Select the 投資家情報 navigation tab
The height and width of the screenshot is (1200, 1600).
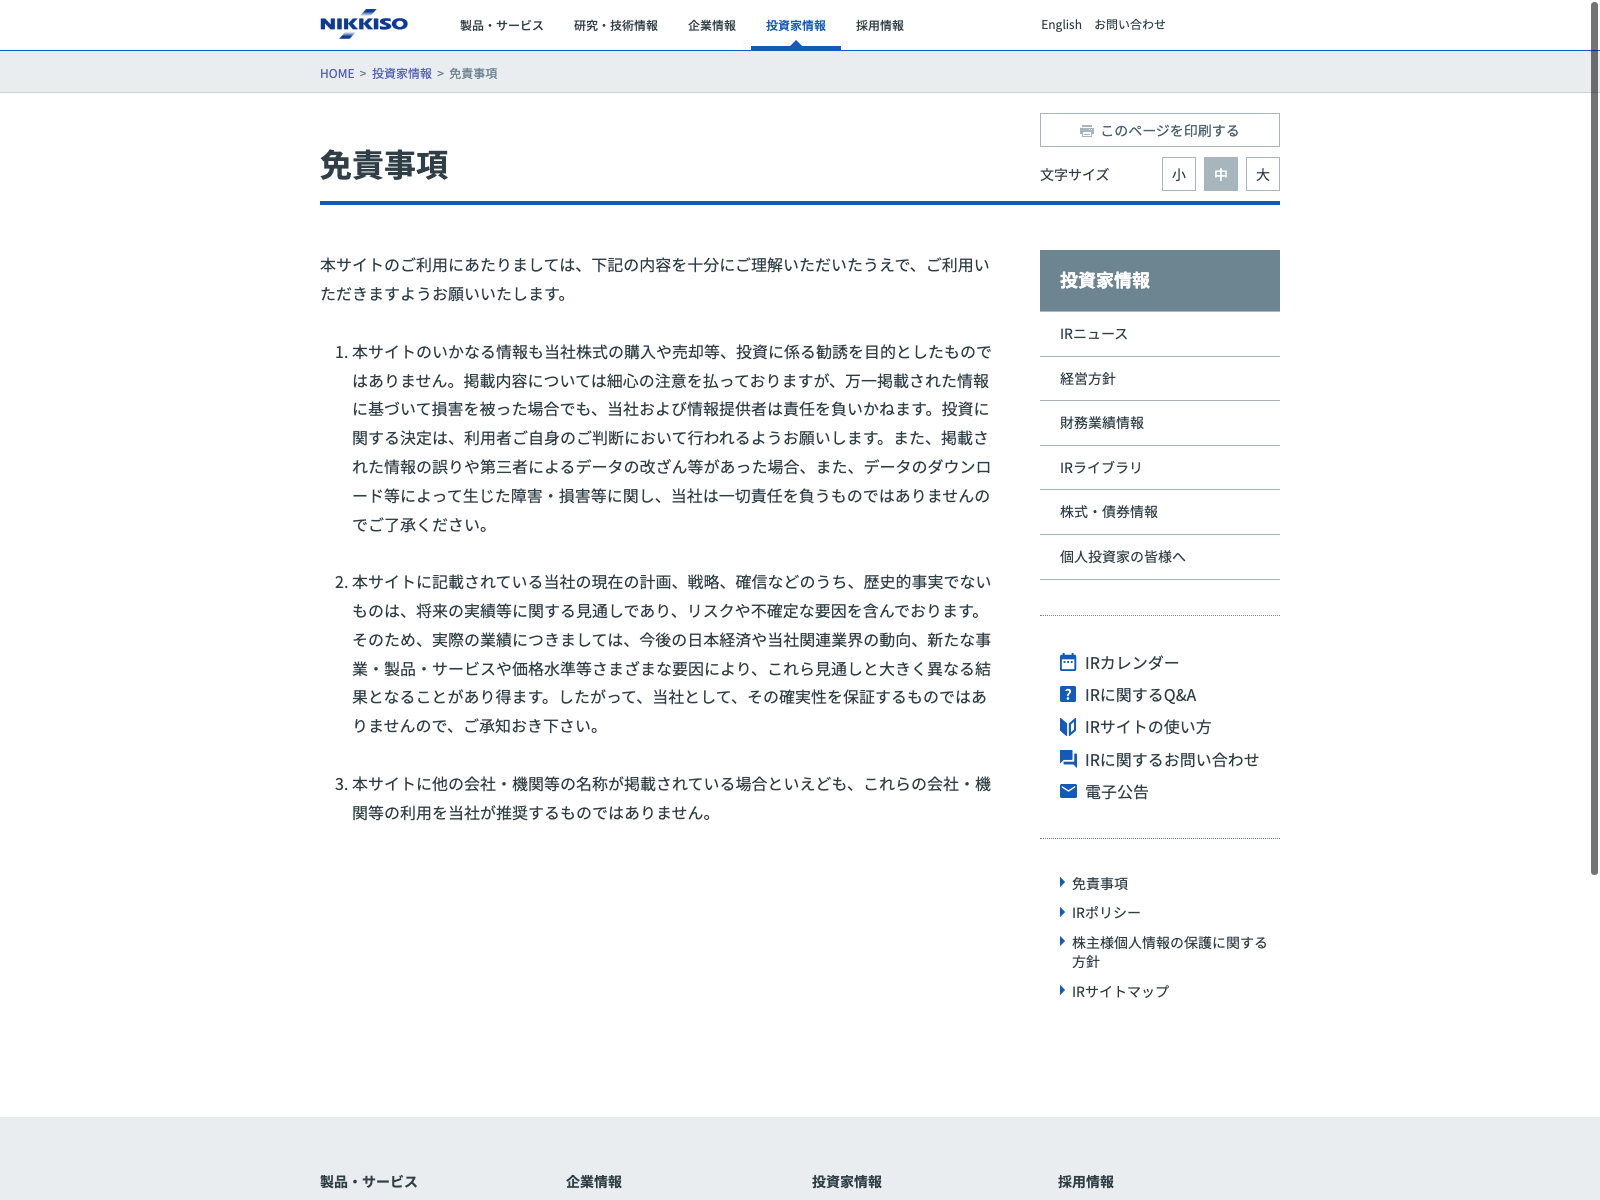pos(796,26)
